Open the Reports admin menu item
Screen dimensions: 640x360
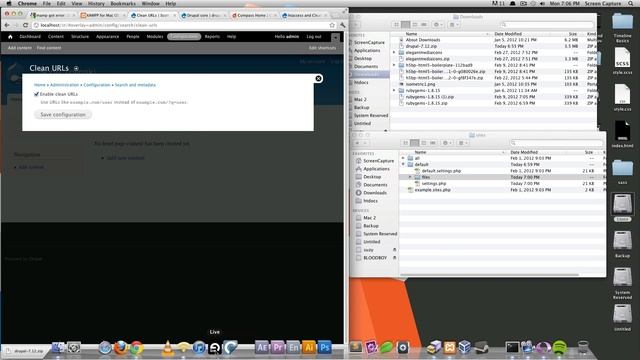[x=212, y=37]
